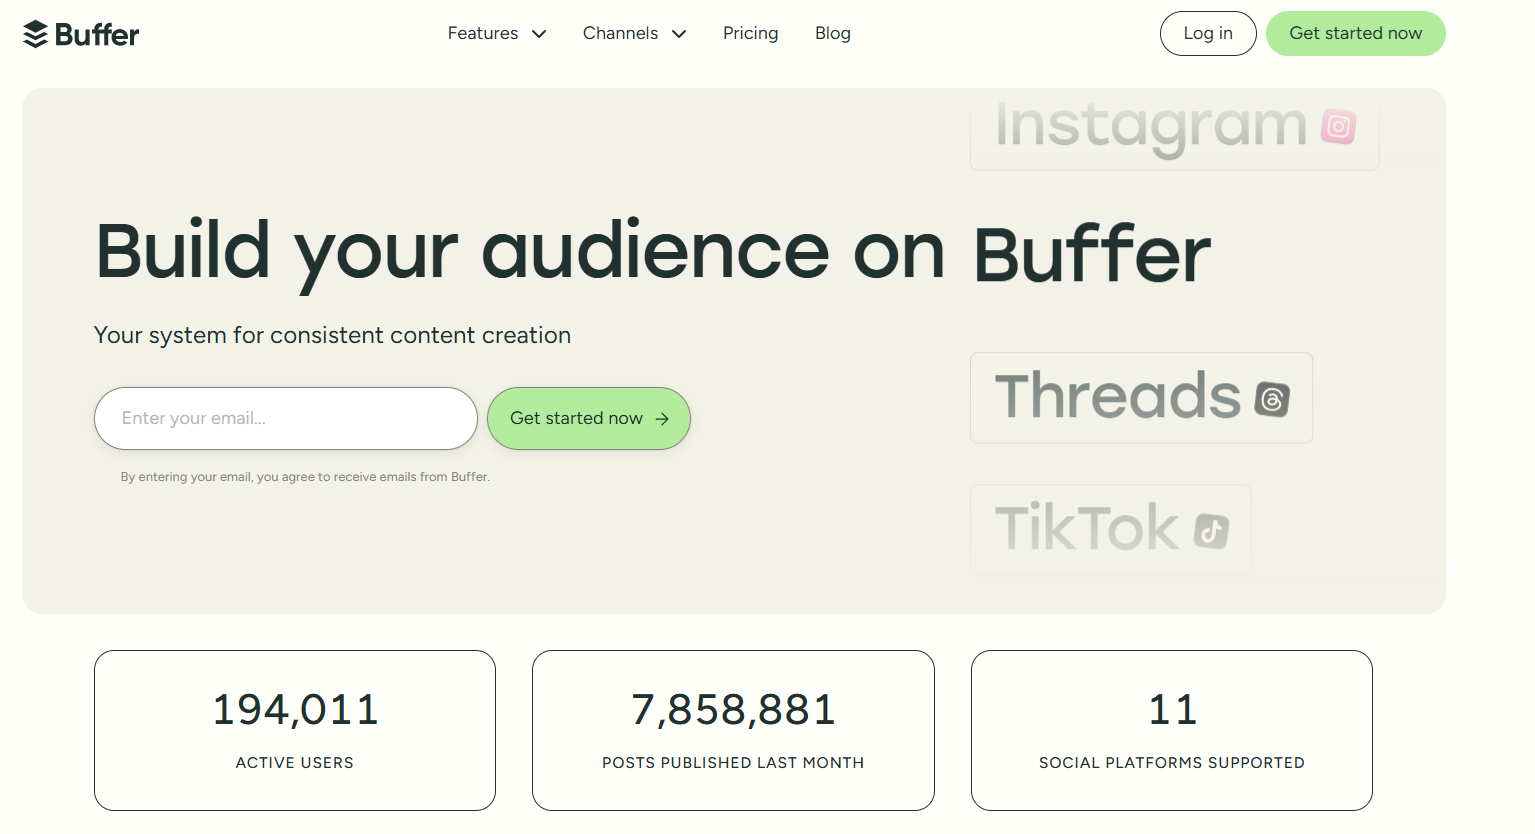Click the Instagram icon badge

click(x=1338, y=127)
